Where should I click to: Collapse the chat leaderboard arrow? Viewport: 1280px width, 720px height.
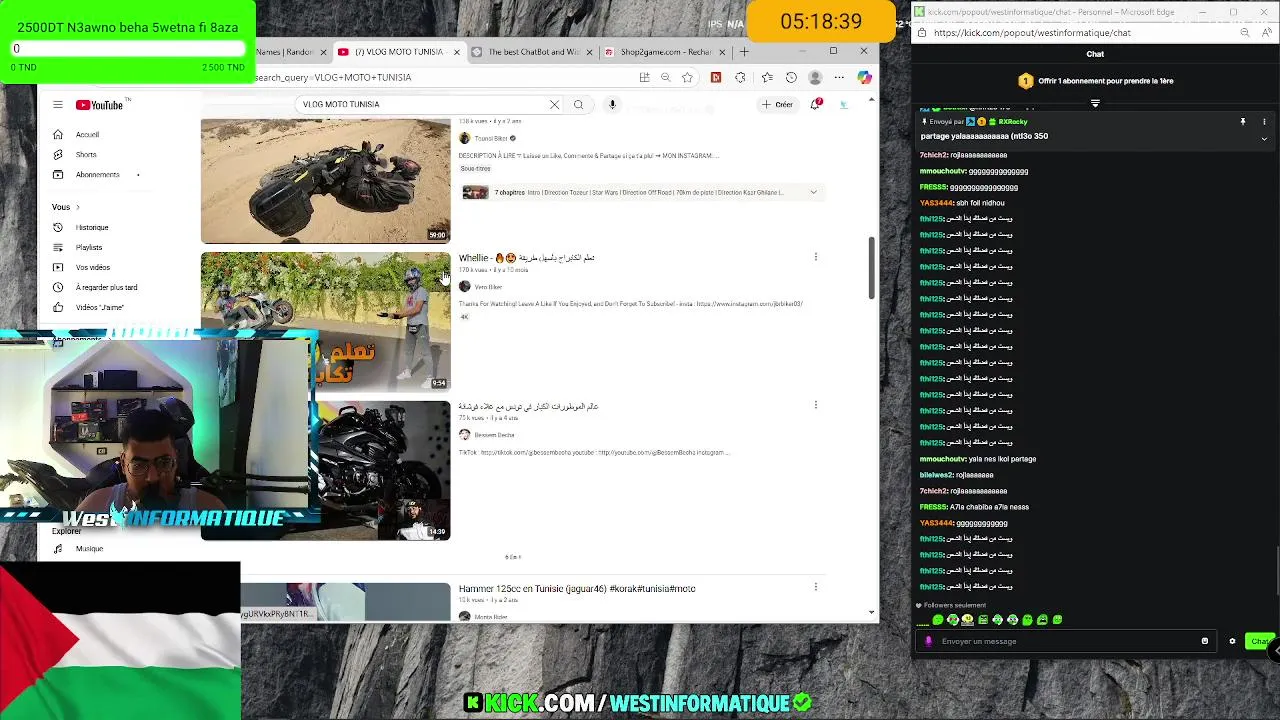[1095, 103]
